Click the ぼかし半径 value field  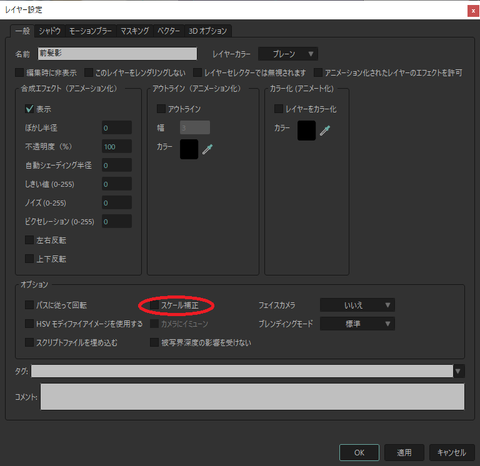pos(117,128)
